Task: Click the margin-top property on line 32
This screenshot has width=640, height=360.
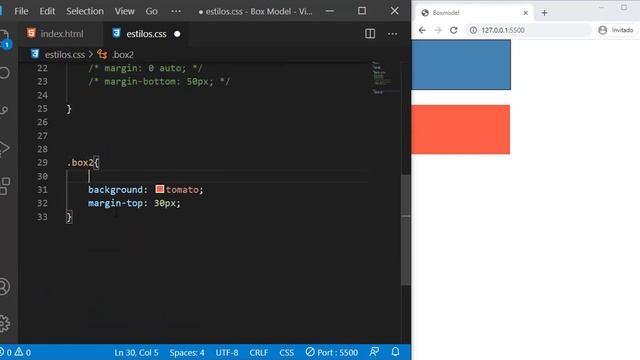Action: tap(115, 203)
